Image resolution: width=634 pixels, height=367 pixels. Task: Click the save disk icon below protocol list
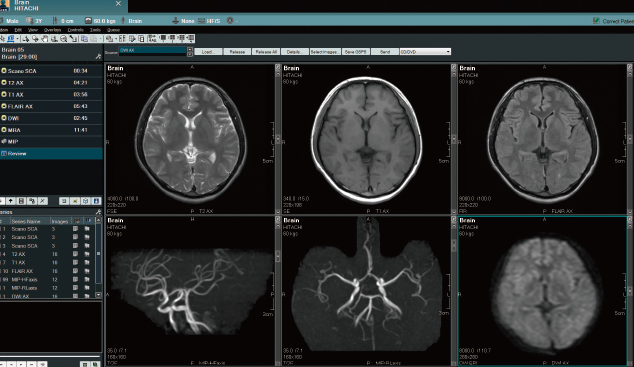(x=21, y=201)
